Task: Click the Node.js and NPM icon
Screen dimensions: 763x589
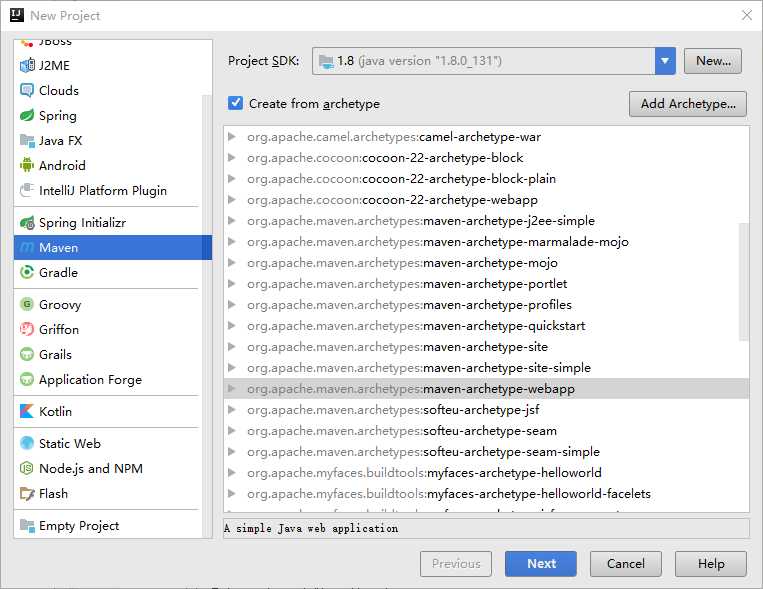Action: point(27,468)
